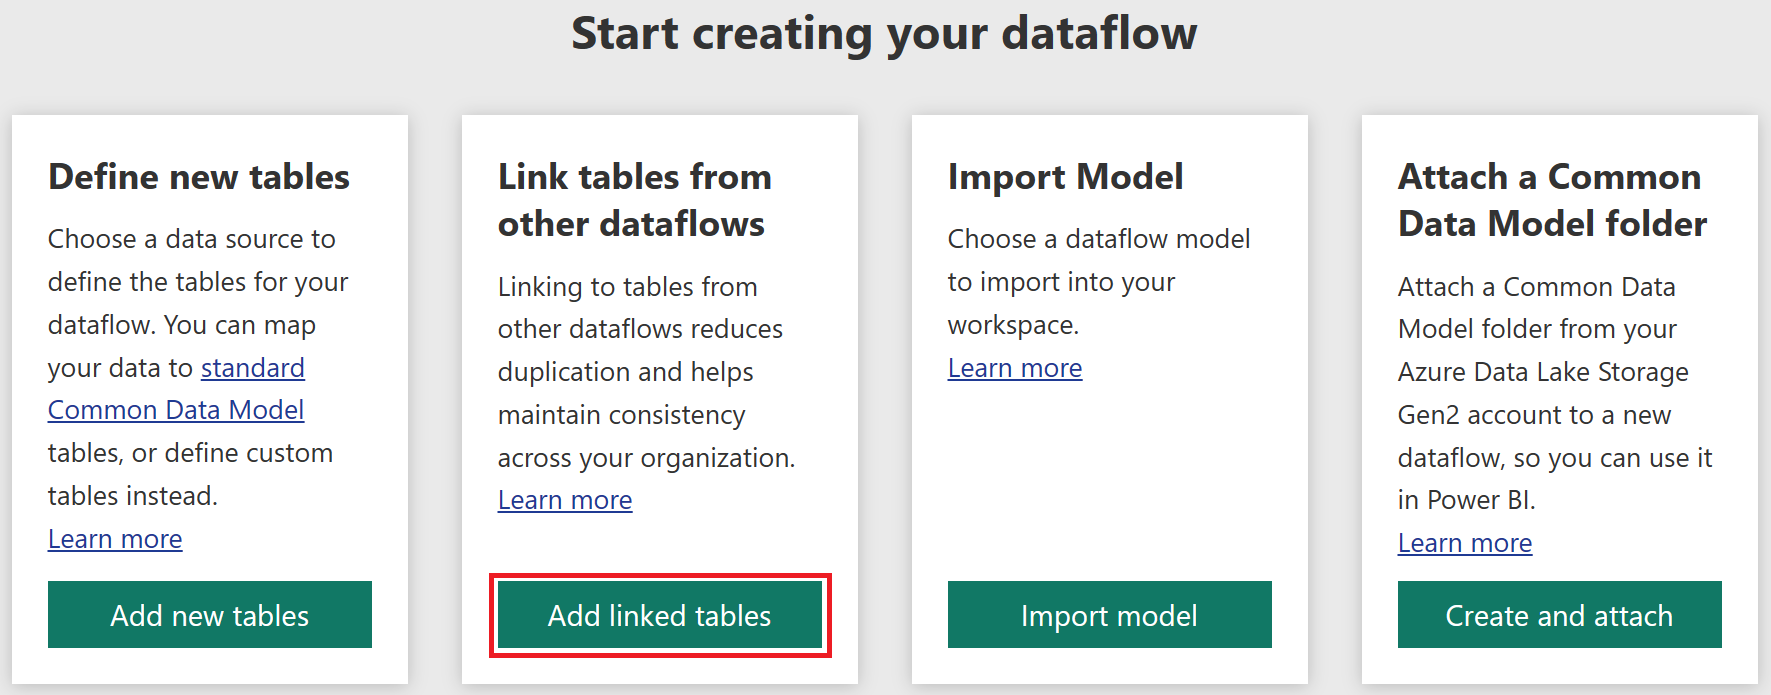Screen dimensions: 1771x695
Task: Open Learn more under Import Model
Action: (x=1015, y=368)
